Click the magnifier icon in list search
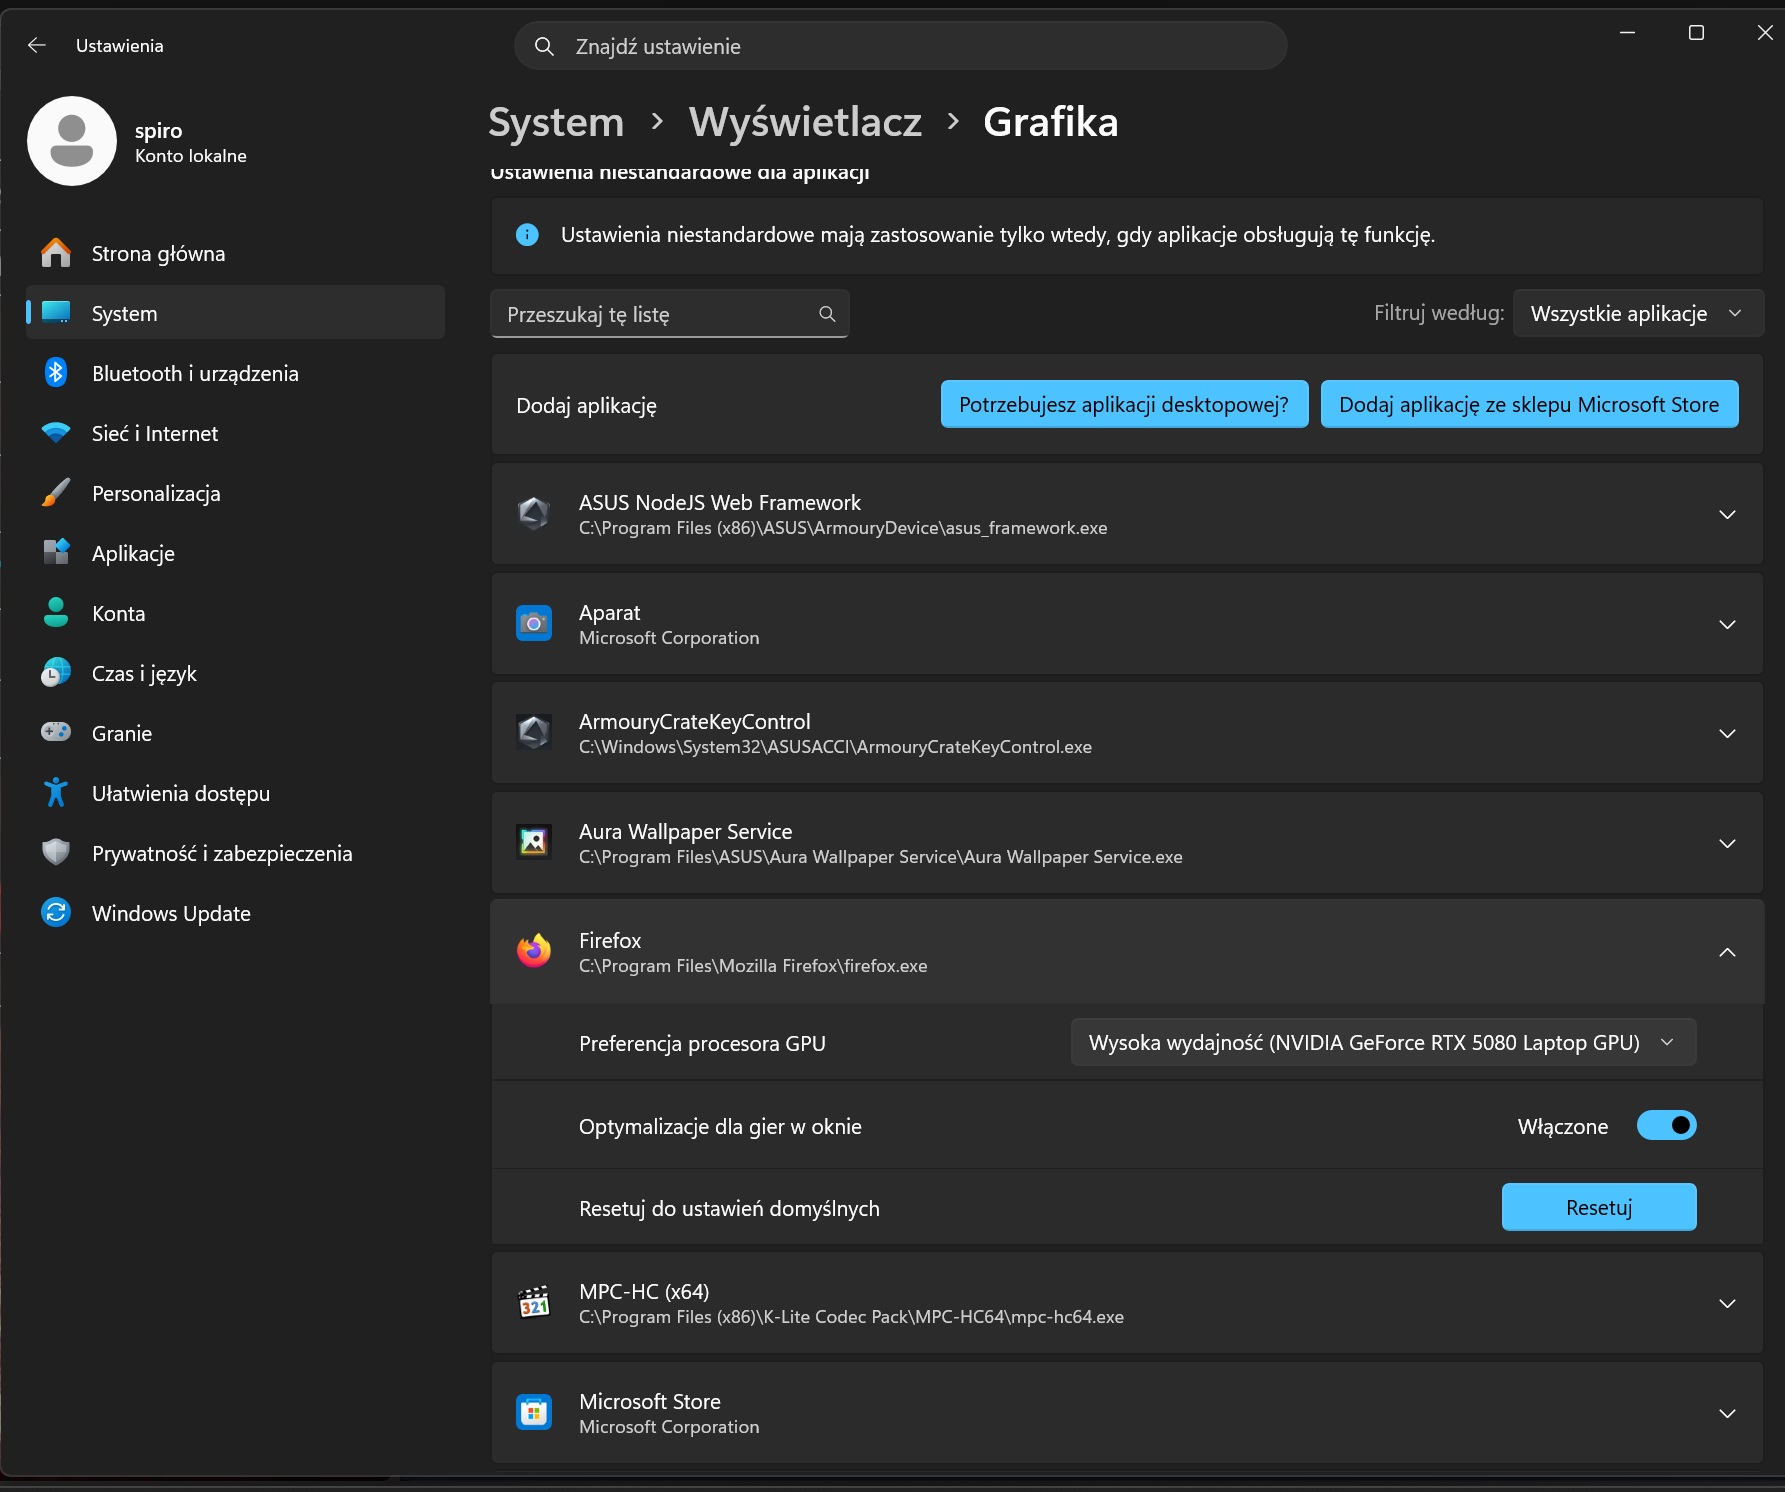 pyautogui.click(x=827, y=314)
